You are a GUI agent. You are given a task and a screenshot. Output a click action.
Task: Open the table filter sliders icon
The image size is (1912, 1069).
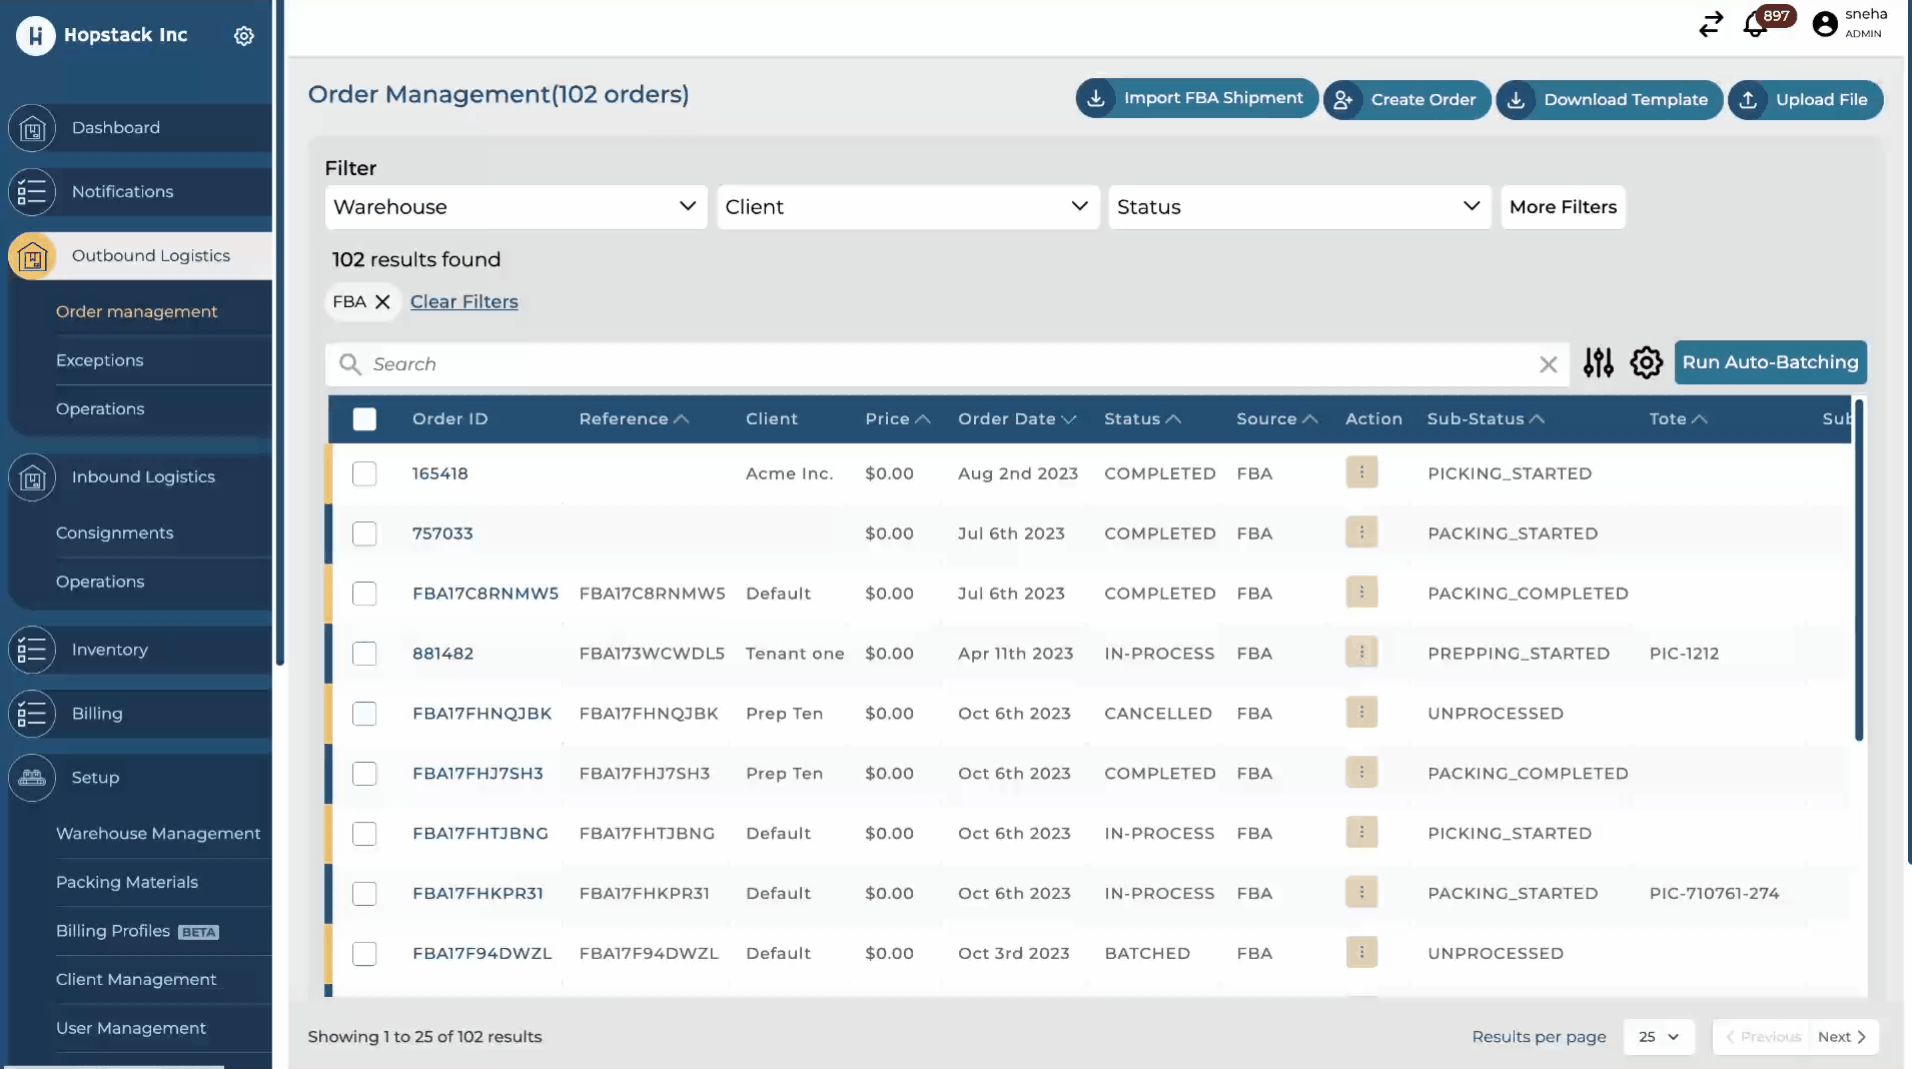[x=1598, y=363]
